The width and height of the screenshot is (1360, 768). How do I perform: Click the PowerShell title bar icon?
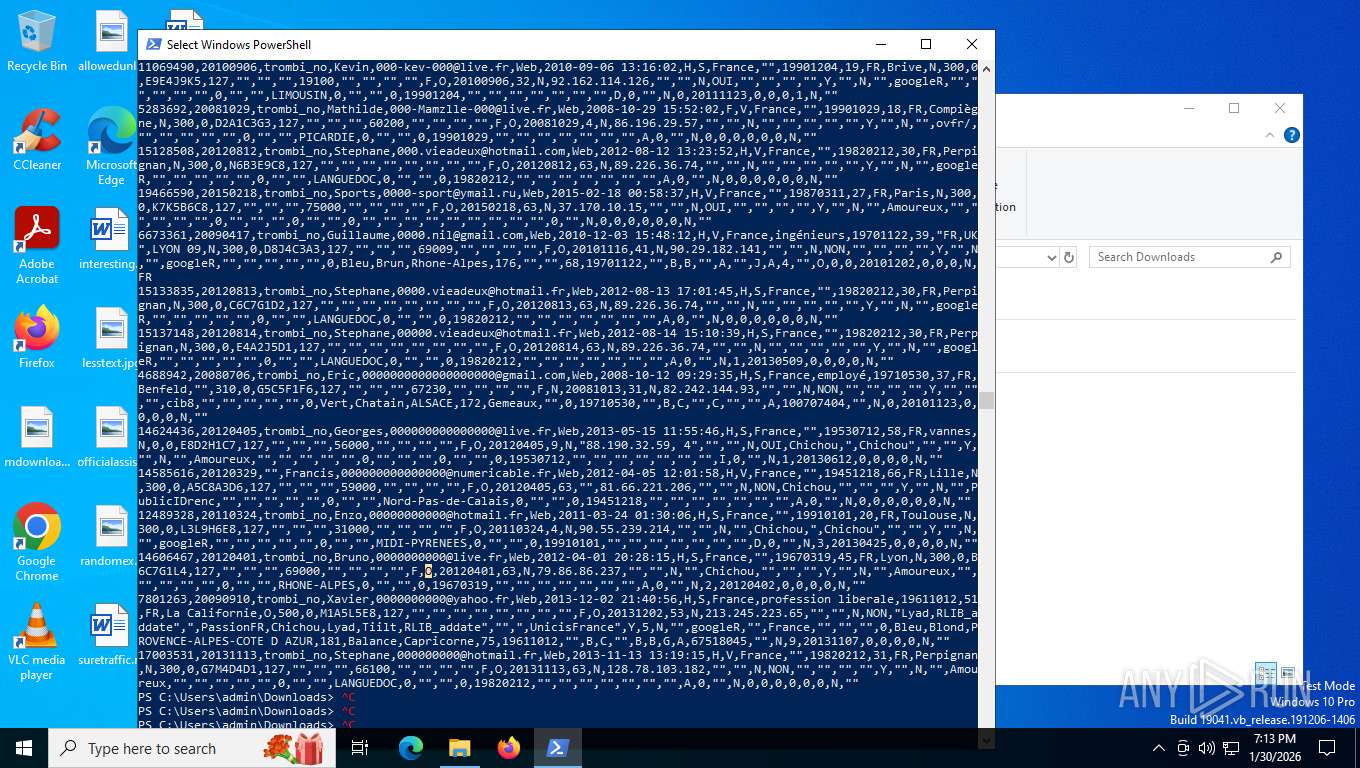coord(154,44)
